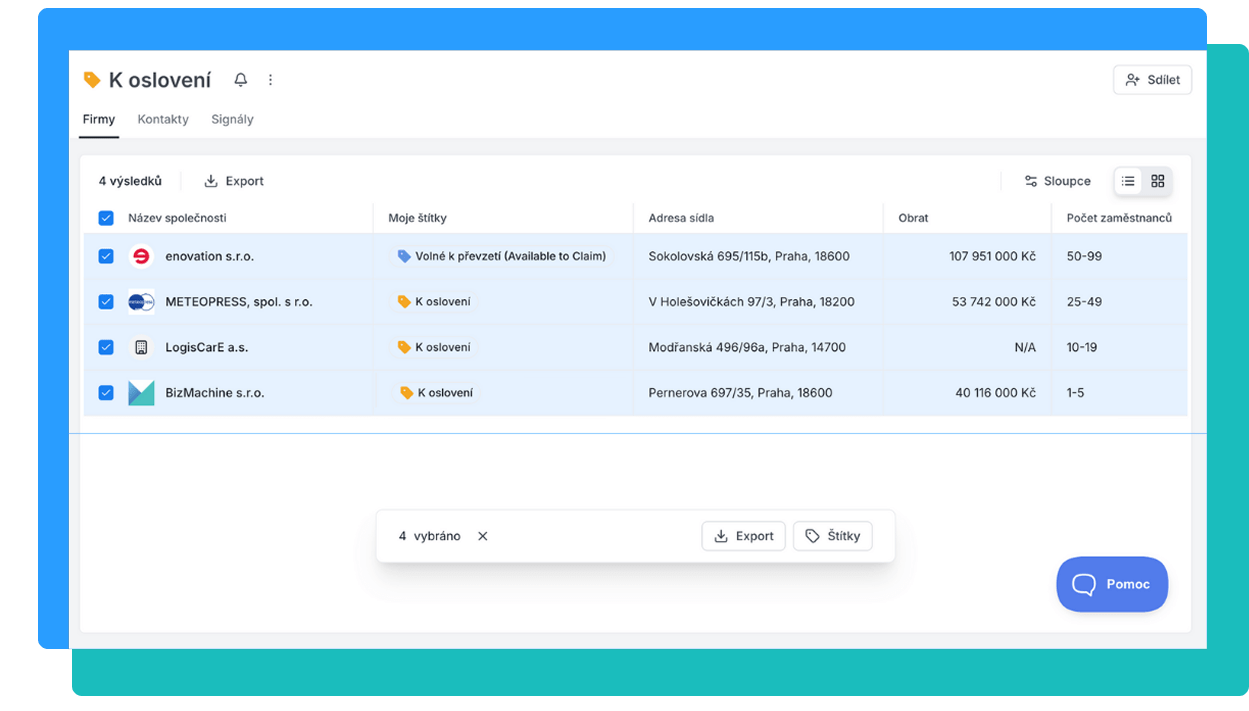Viewport: 1249px width, 711px height.
Task: Toggle the select-all header checkbox
Action: (106, 218)
